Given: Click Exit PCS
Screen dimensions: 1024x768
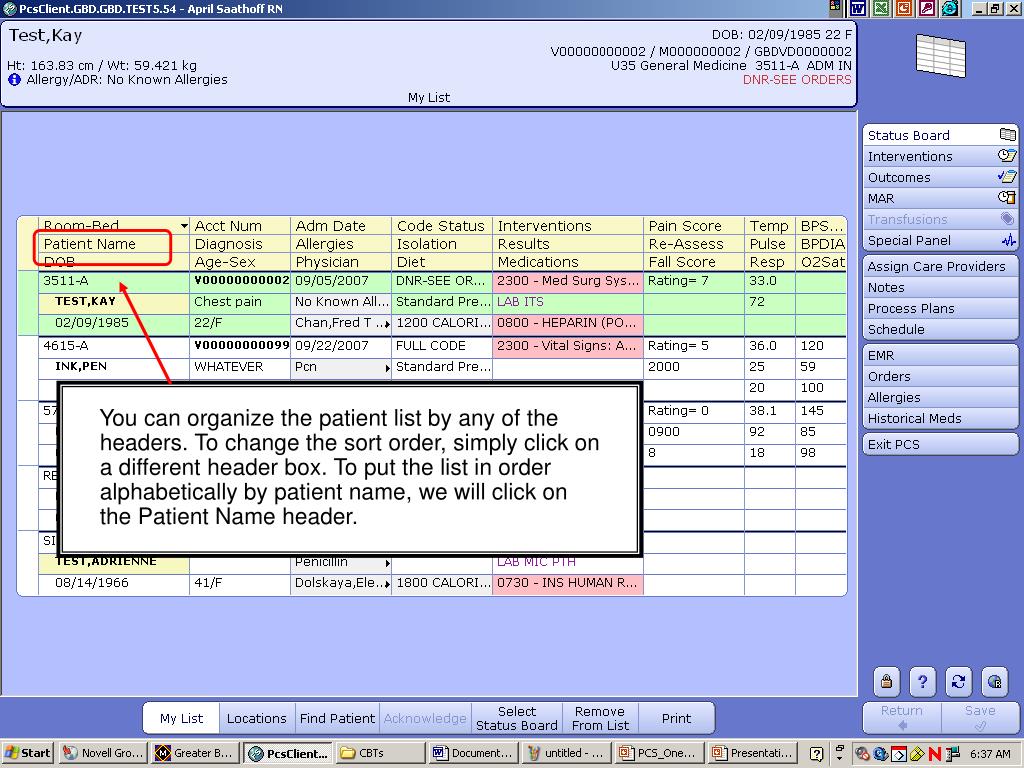Looking at the screenshot, I should pyautogui.click(x=940, y=444).
